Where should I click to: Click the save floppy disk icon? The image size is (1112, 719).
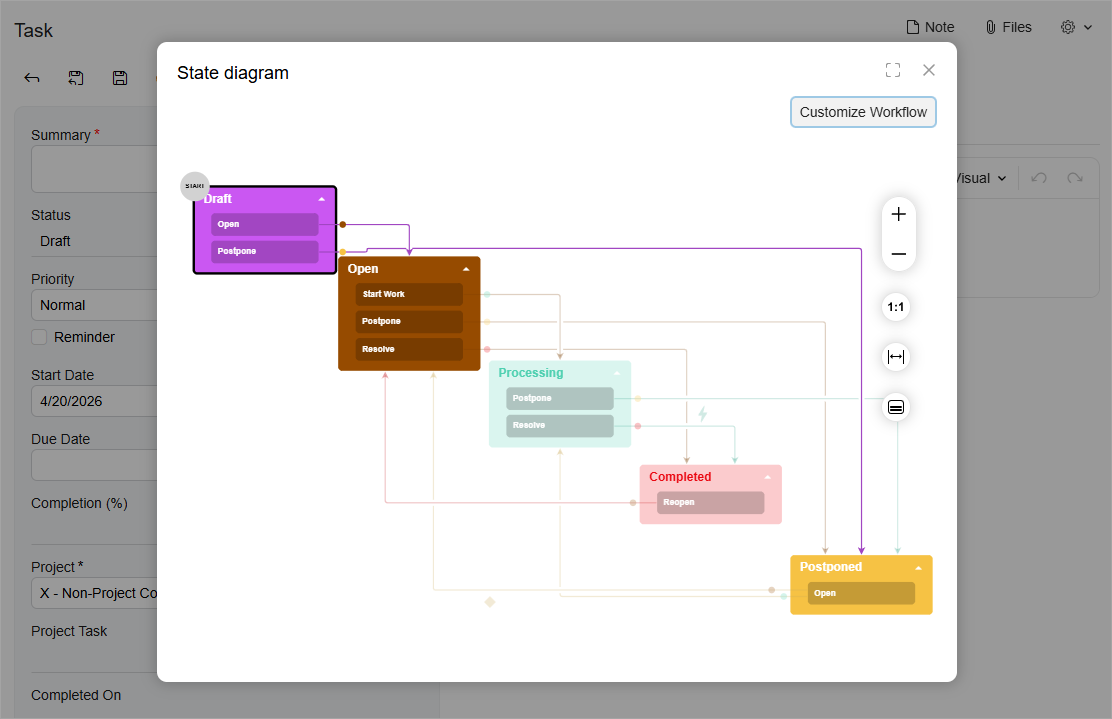pyautogui.click(x=120, y=78)
